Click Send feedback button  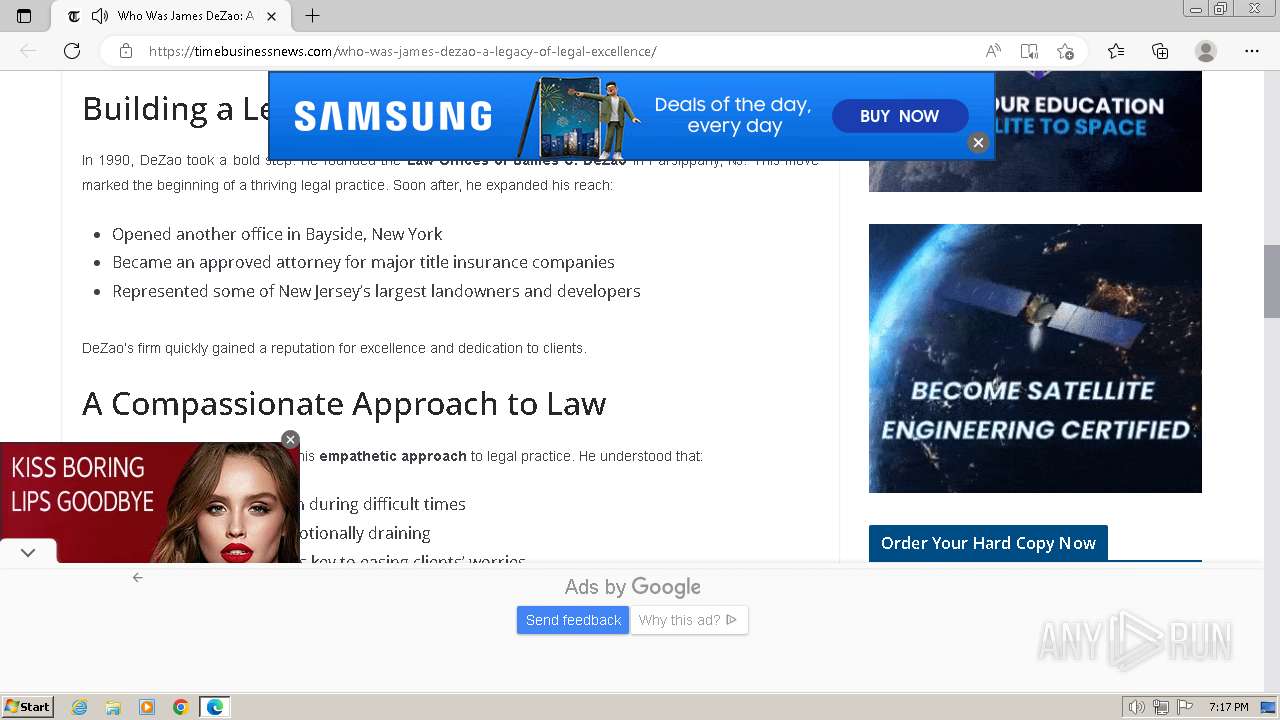[x=573, y=620]
